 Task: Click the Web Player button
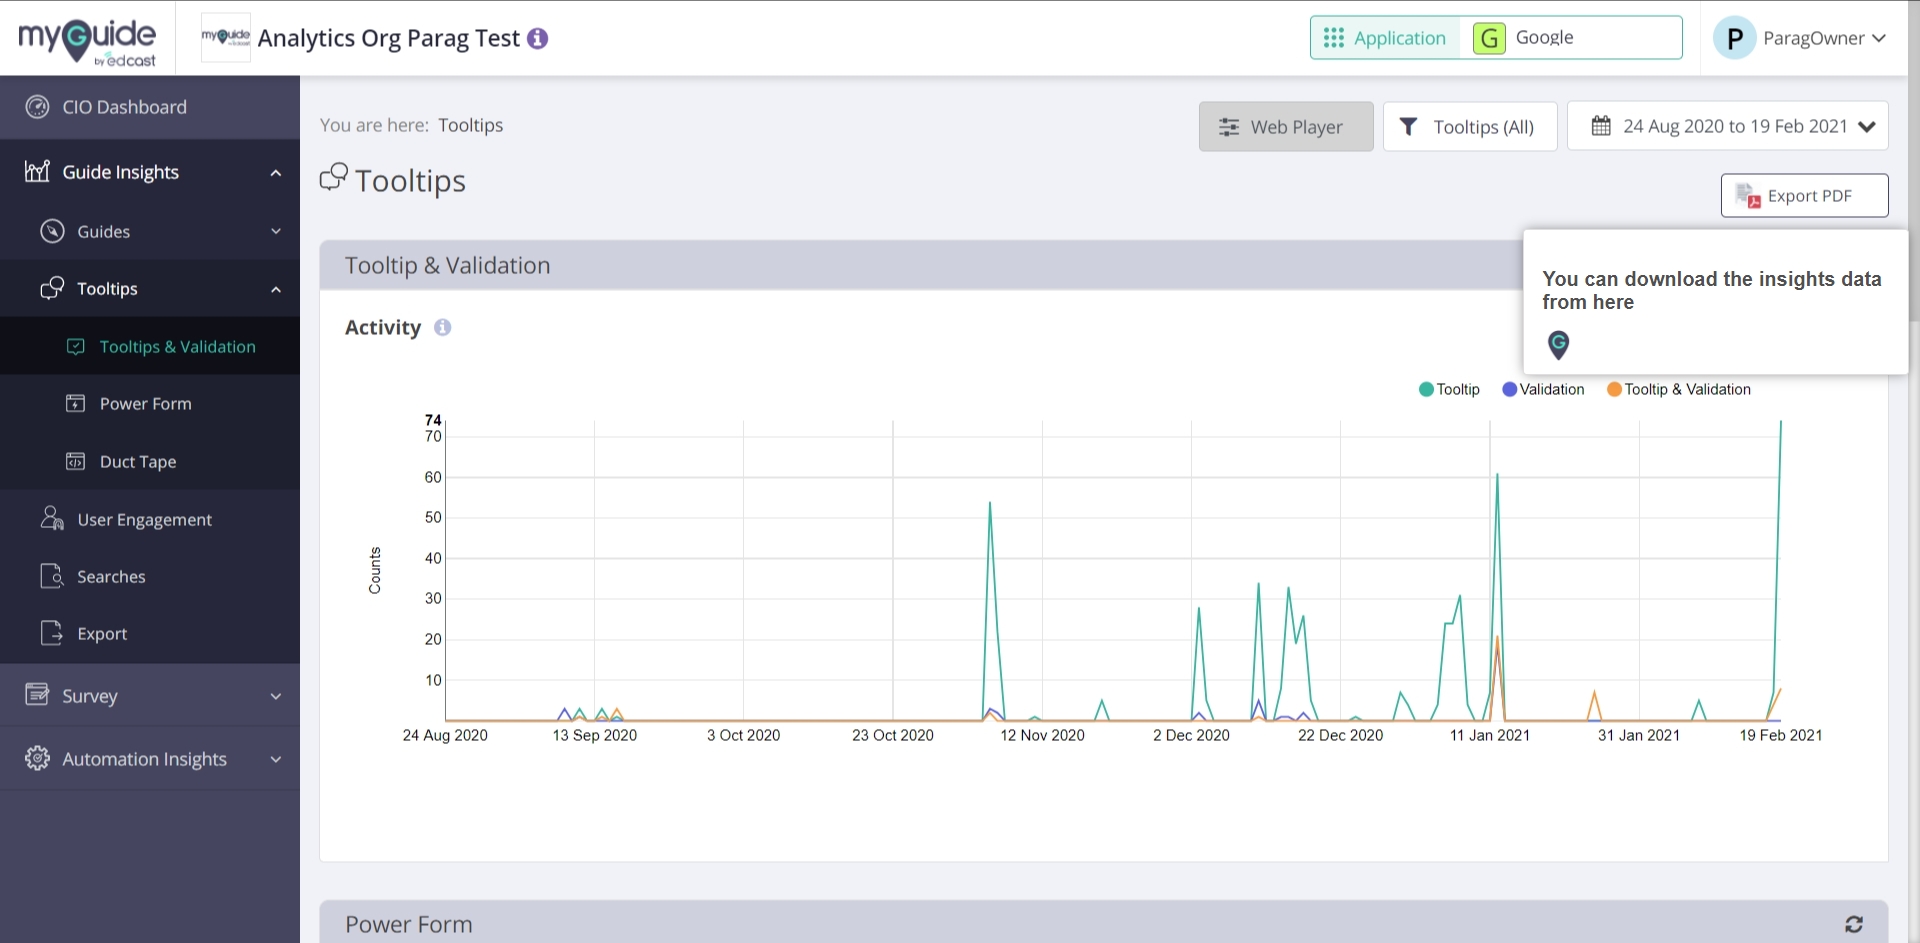pyautogui.click(x=1286, y=127)
